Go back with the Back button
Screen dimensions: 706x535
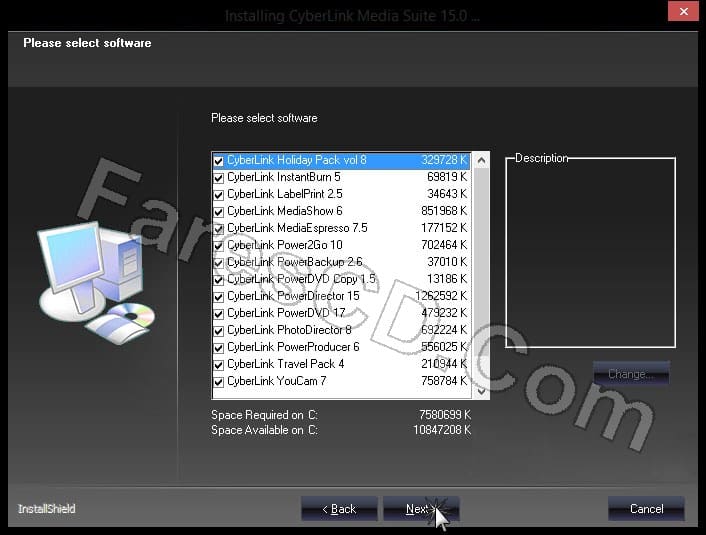tap(339, 509)
